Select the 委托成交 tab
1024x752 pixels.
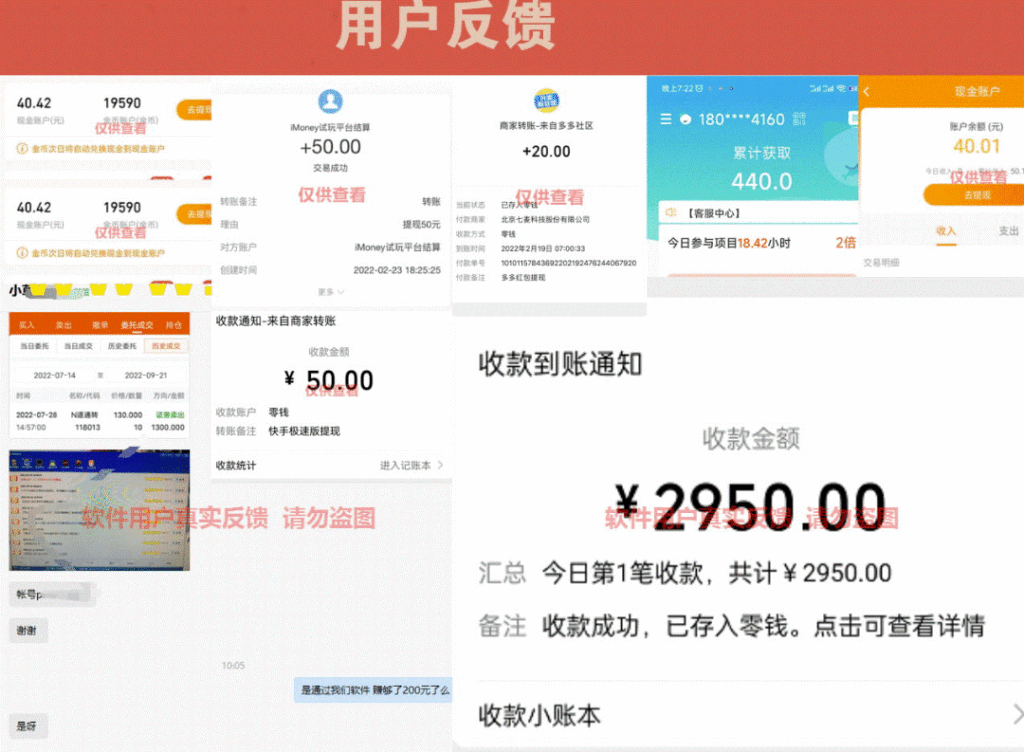click(137, 324)
